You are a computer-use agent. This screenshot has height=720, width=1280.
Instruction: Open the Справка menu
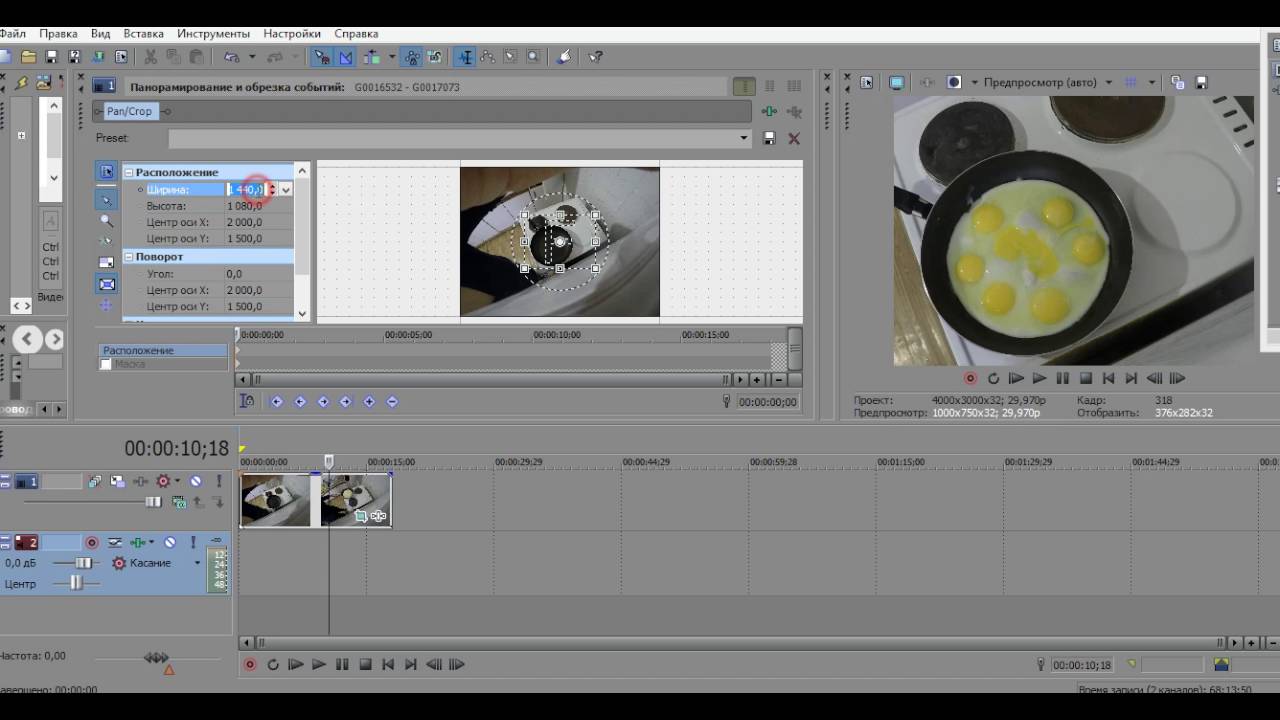click(356, 33)
